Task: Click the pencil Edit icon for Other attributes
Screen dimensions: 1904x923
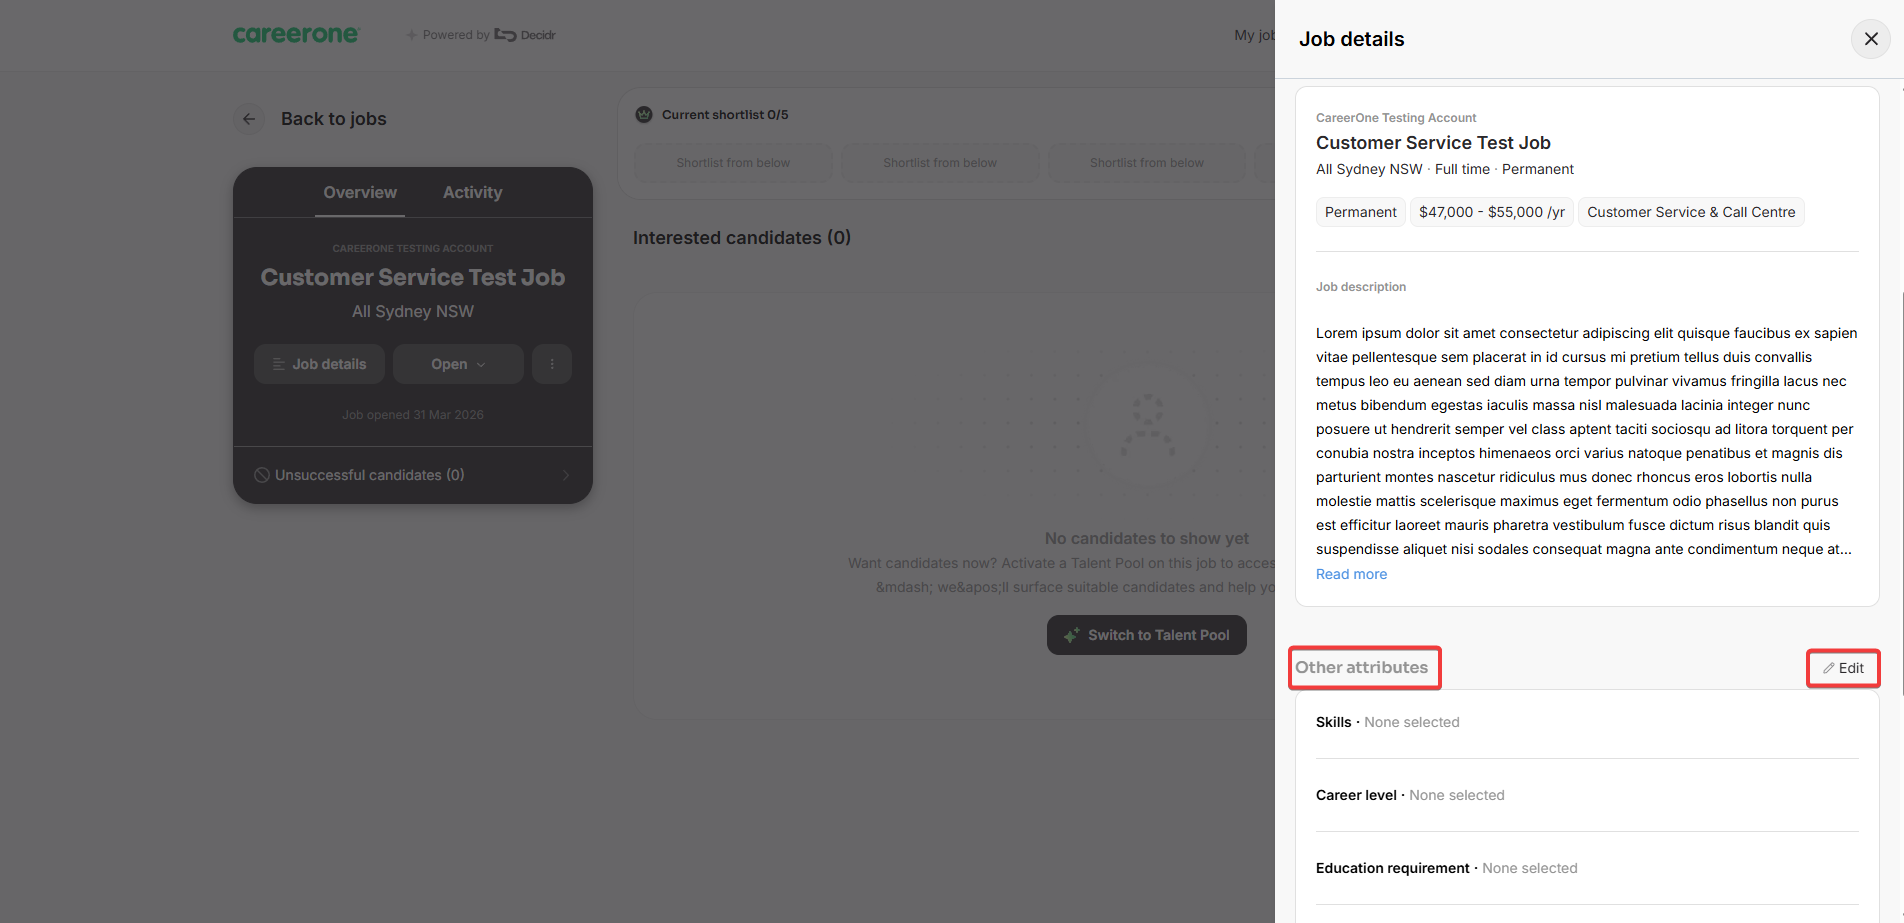Action: click(1828, 668)
